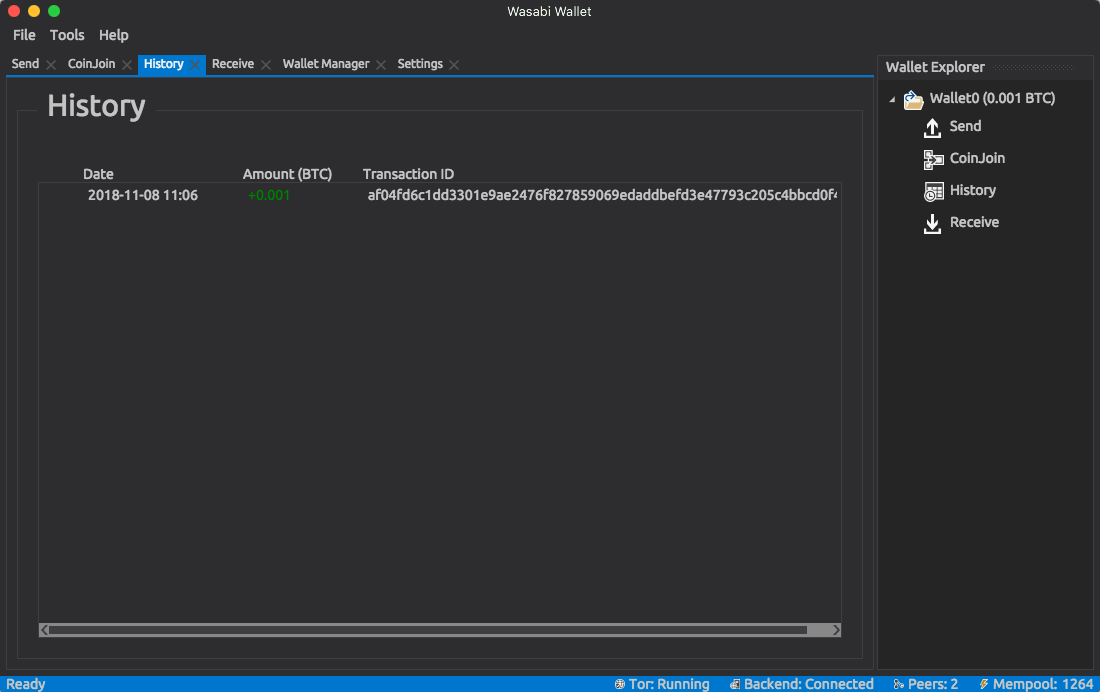Open the Wallet Manager tab
The height and width of the screenshot is (692, 1100).
tap(326, 64)
